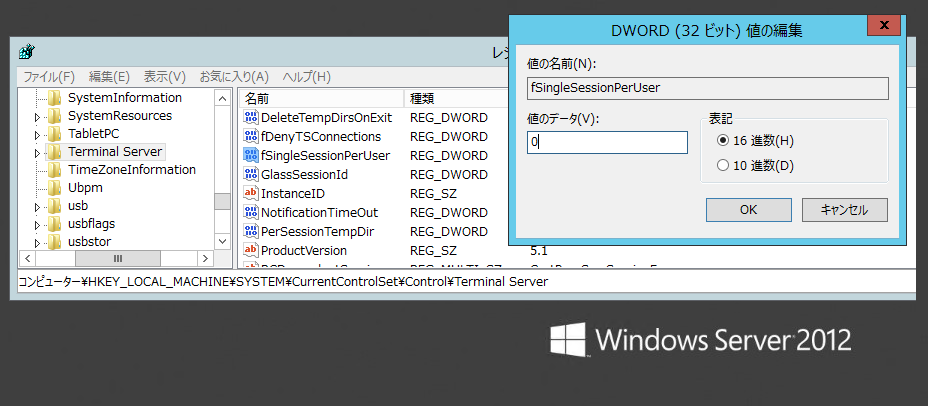Open the お気に入り(A) menu

(234, 77)
